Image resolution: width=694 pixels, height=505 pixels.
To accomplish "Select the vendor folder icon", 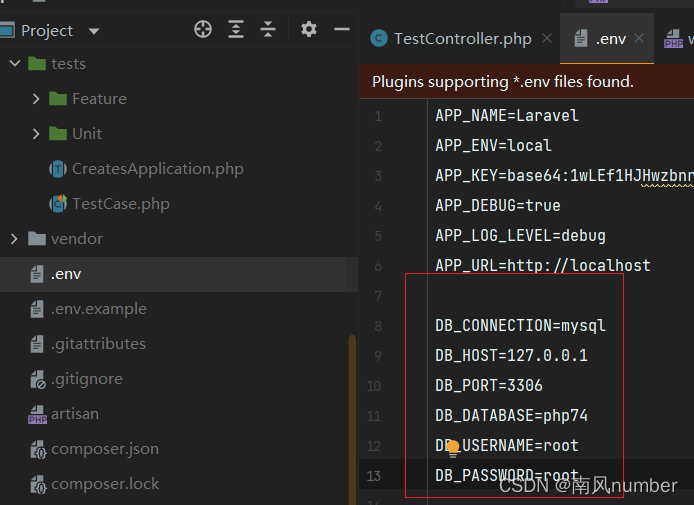I will pyautogui.click(x=37, y=239).
